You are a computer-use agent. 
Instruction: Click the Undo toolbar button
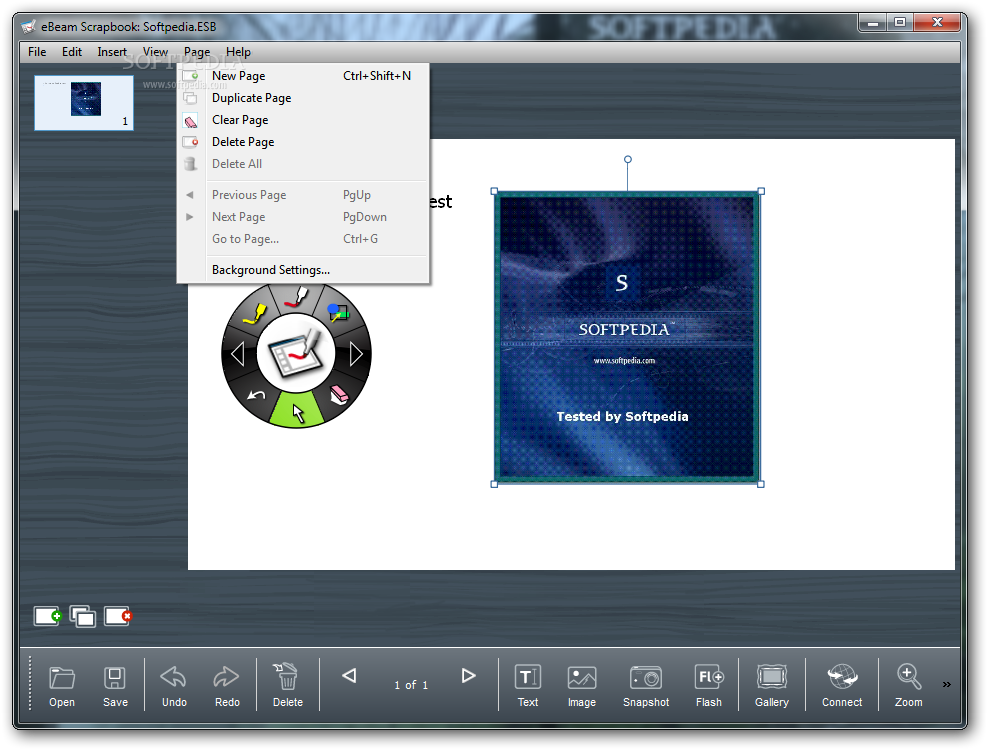[x=174, y=686]
